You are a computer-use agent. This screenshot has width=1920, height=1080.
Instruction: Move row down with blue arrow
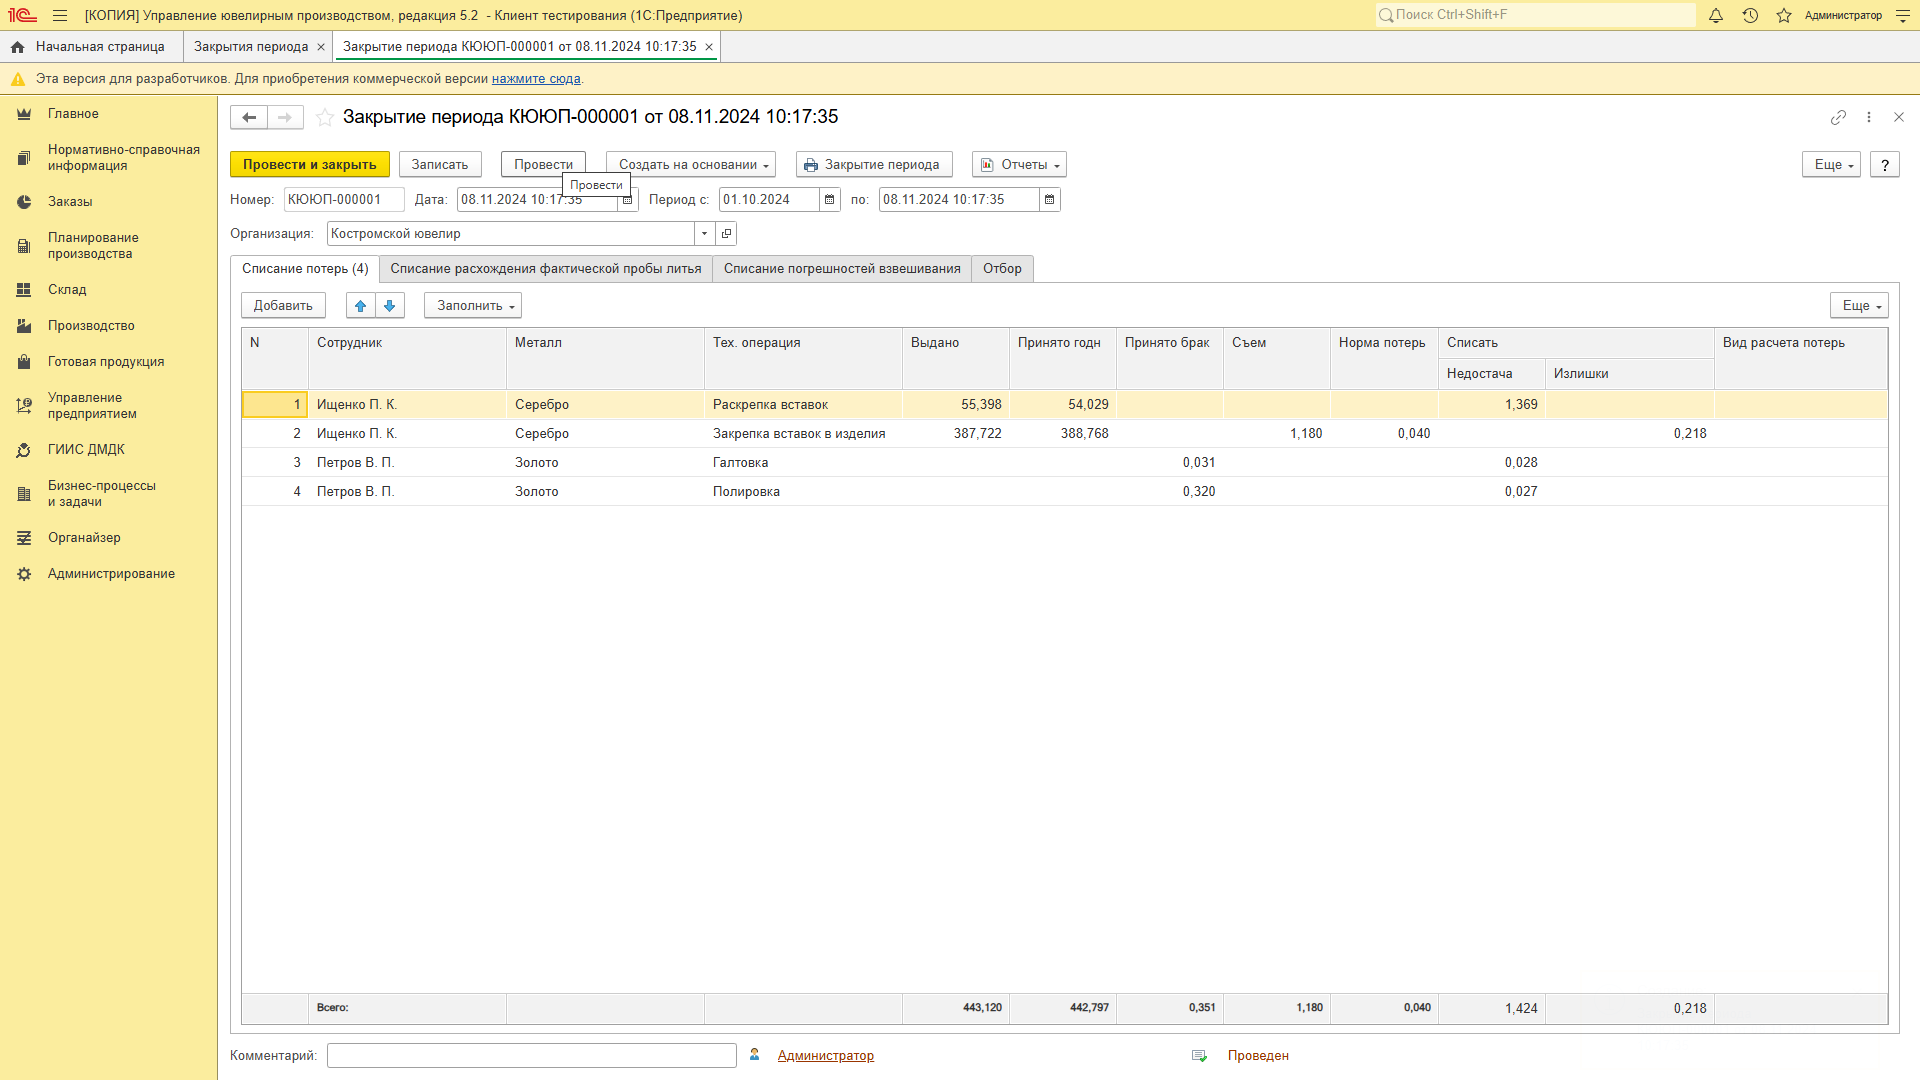[x=390, y=306]
